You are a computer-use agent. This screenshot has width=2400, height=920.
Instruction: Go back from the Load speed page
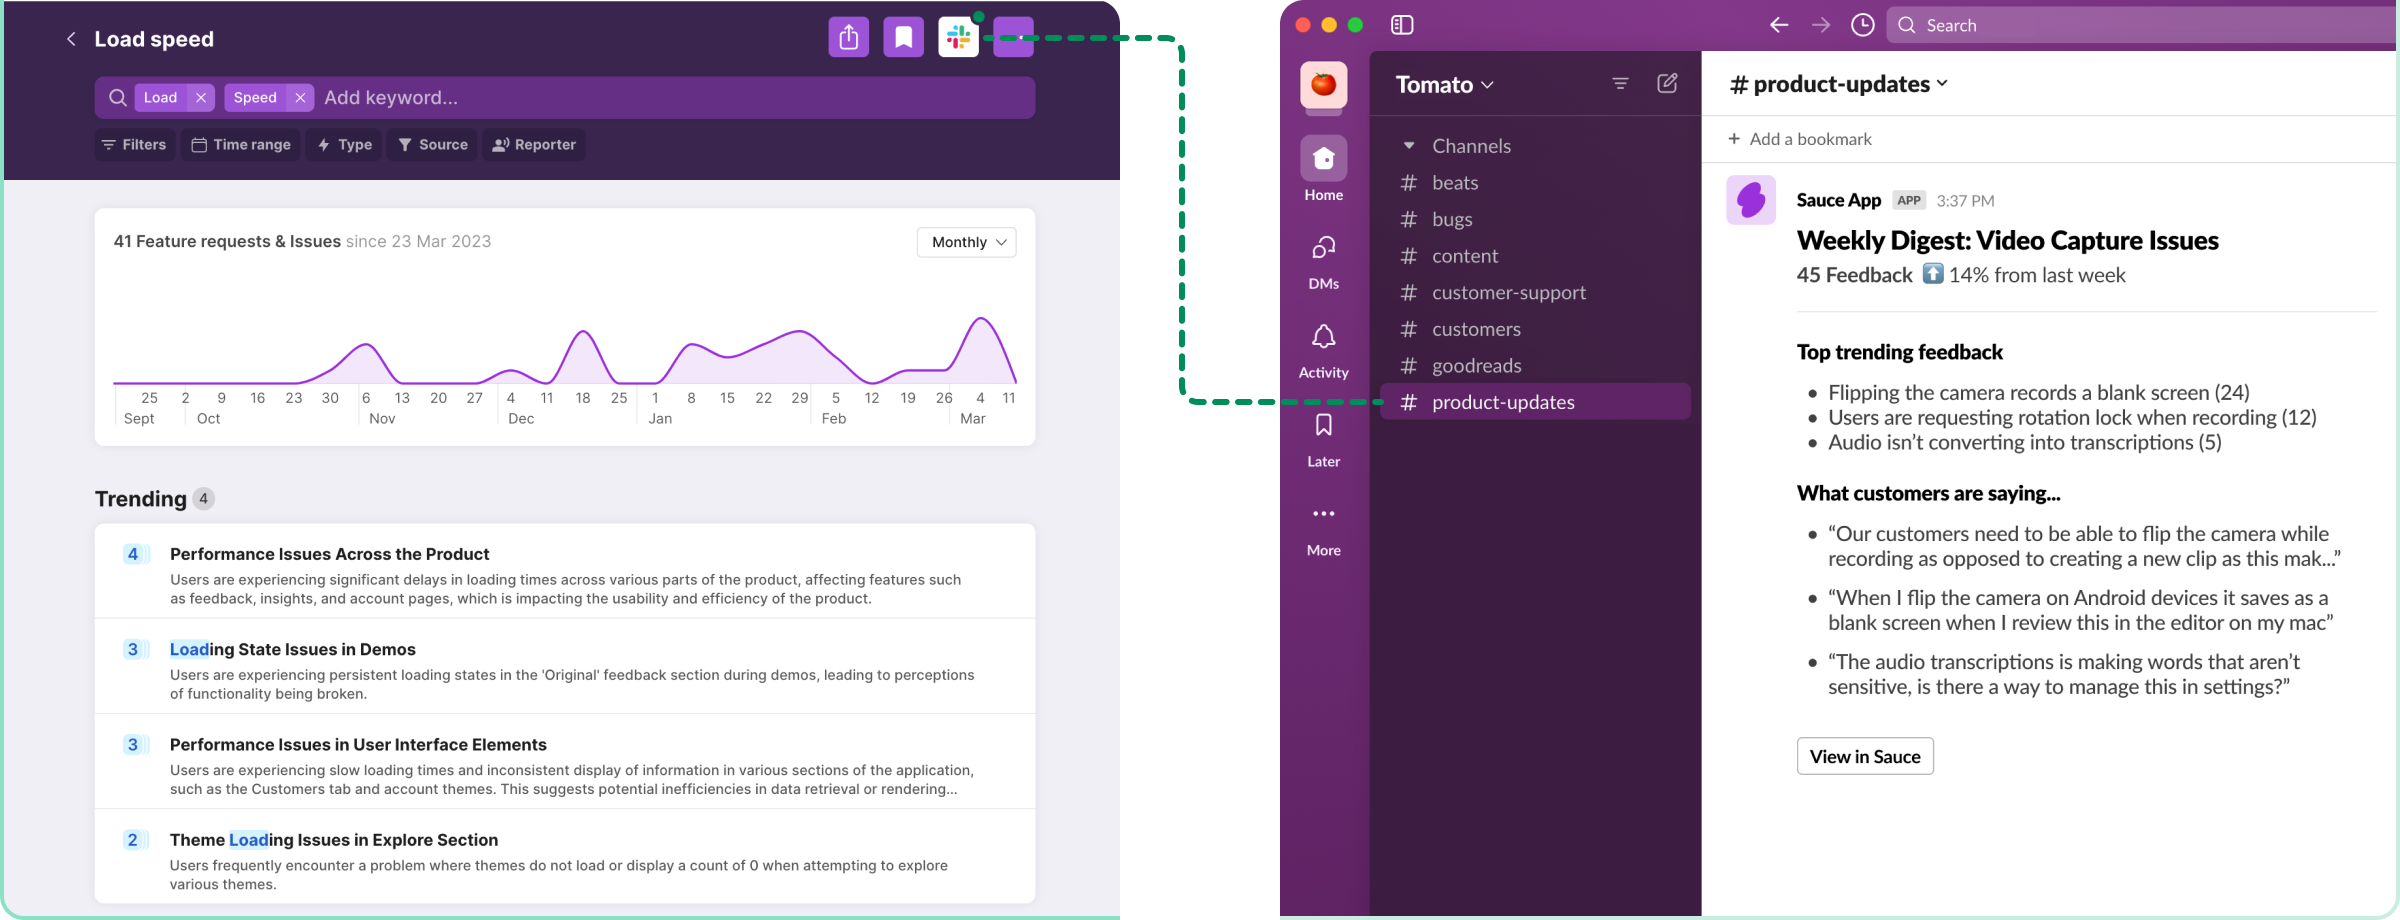pos(71,39)
